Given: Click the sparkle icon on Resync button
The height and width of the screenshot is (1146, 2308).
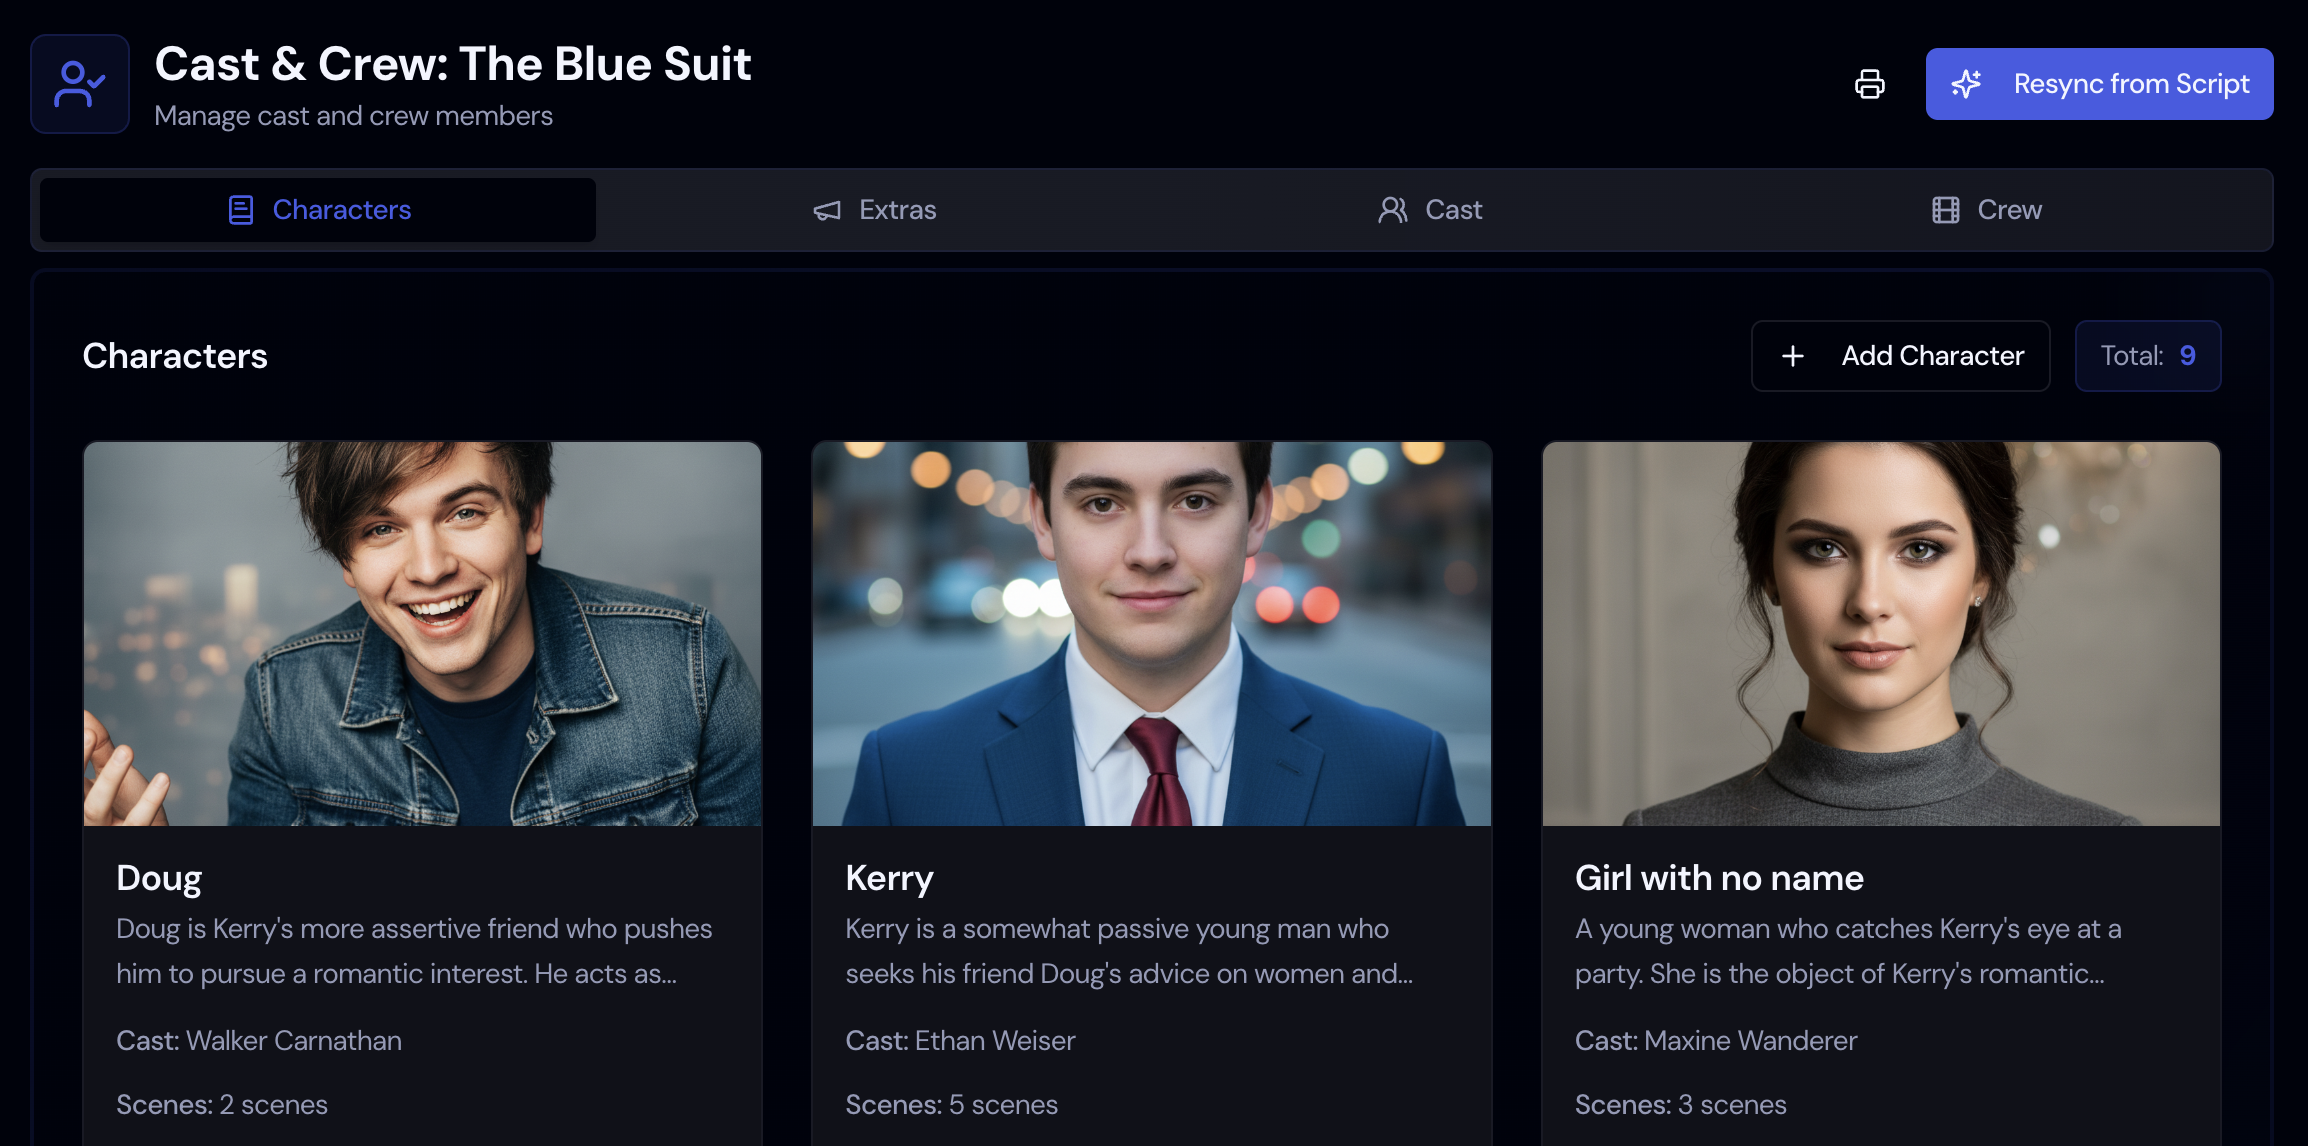Looking at the screenshot, I should [x=1966, y=84].
